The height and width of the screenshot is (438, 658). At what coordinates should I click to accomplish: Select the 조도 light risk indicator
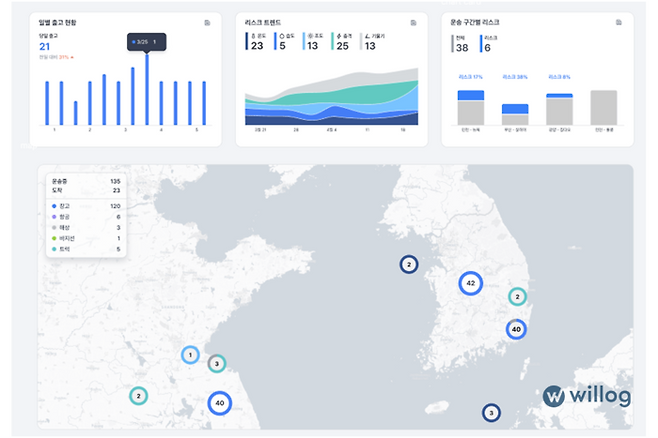(312, 41)
